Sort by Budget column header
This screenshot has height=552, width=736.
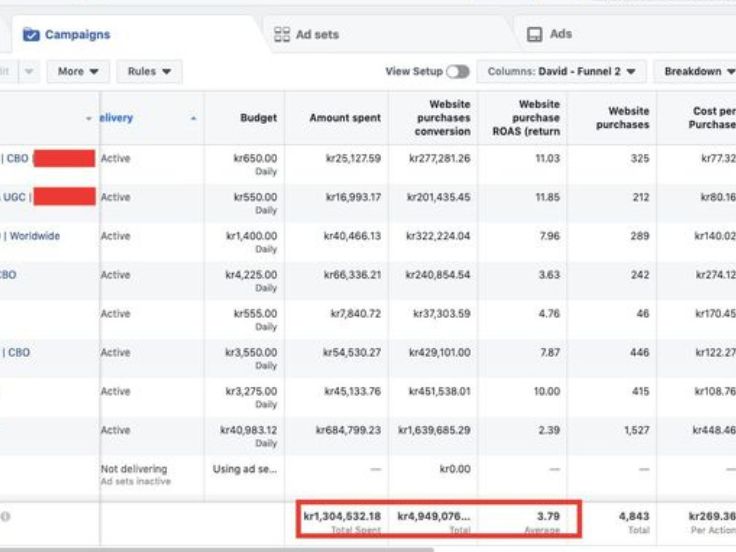(x=258, y=118)
